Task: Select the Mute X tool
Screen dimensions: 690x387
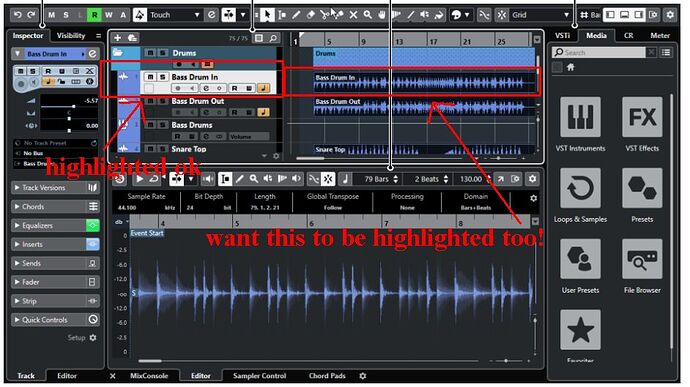Action: click(x=353, y=15)
